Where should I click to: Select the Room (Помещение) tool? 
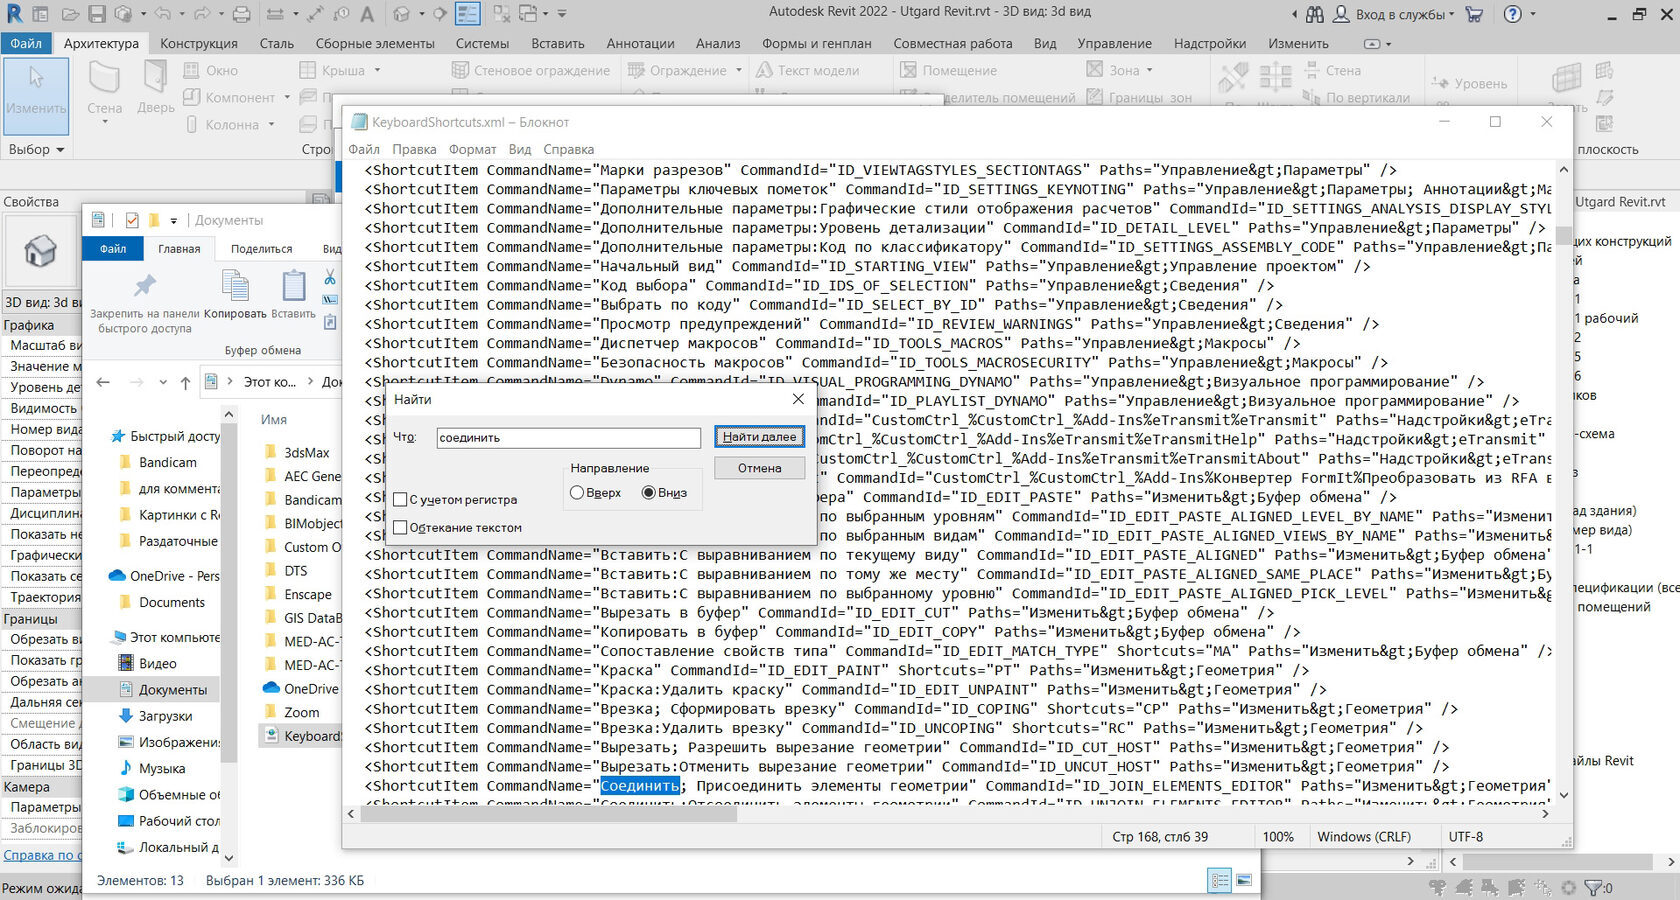[948, 70]
